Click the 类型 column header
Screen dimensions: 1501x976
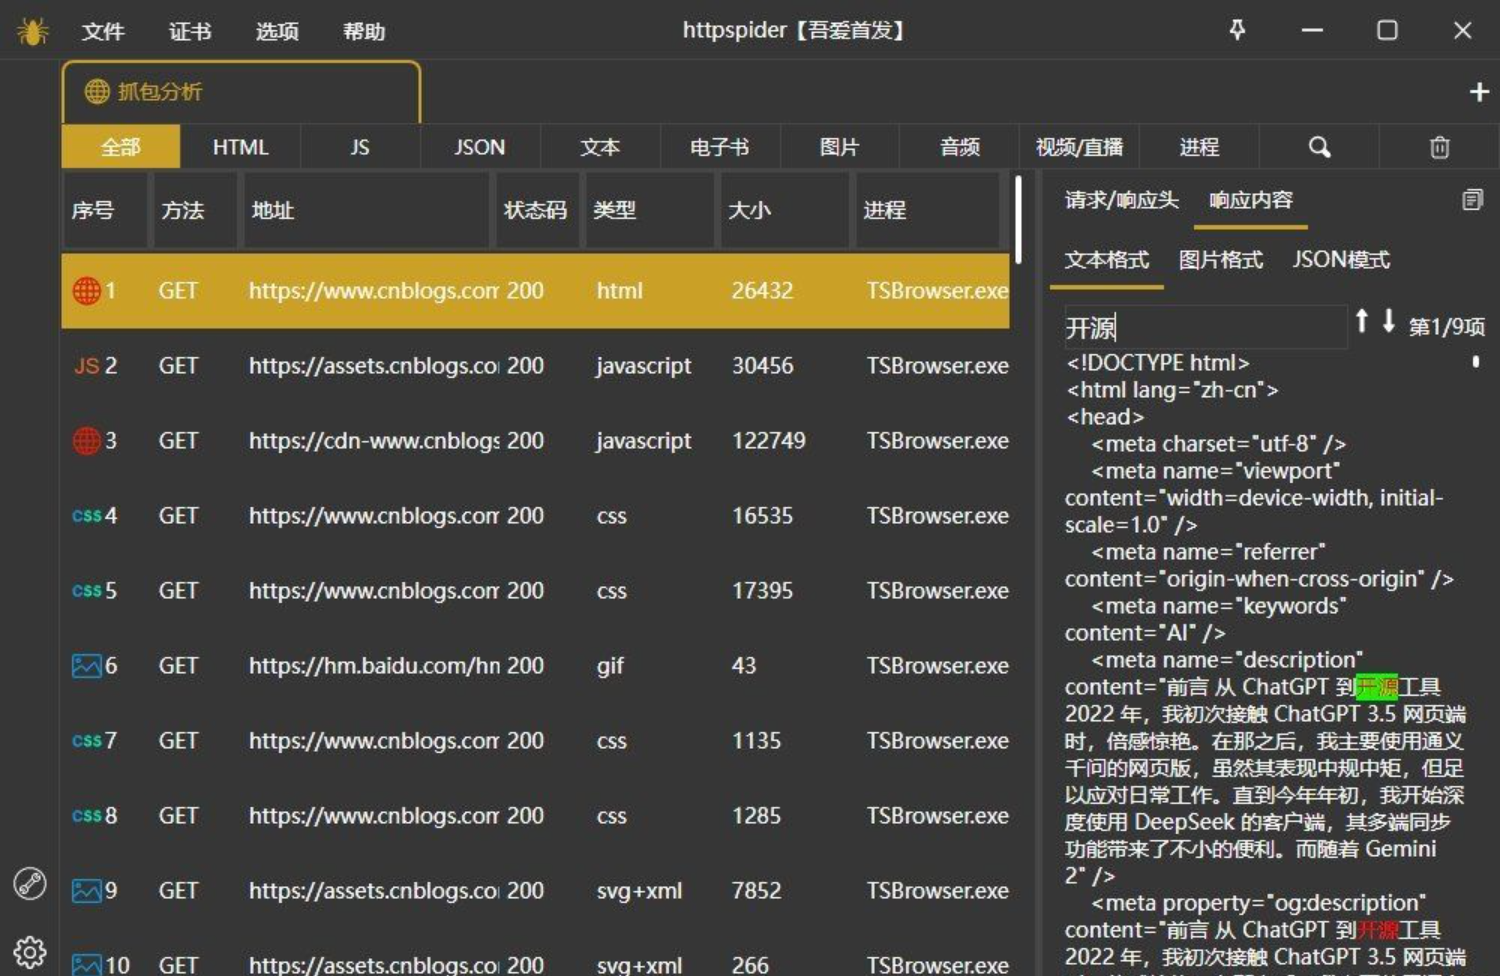click(650, 210)
